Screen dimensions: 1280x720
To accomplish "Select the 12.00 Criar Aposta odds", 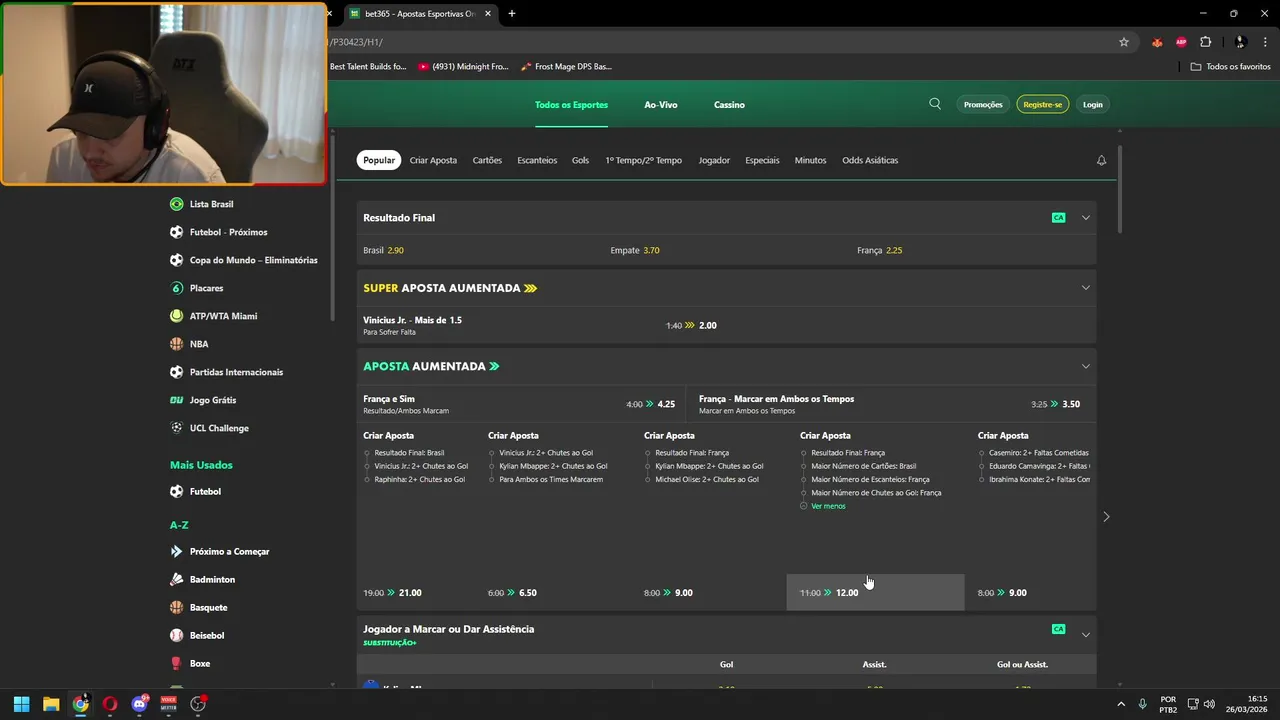I will 875,593.
